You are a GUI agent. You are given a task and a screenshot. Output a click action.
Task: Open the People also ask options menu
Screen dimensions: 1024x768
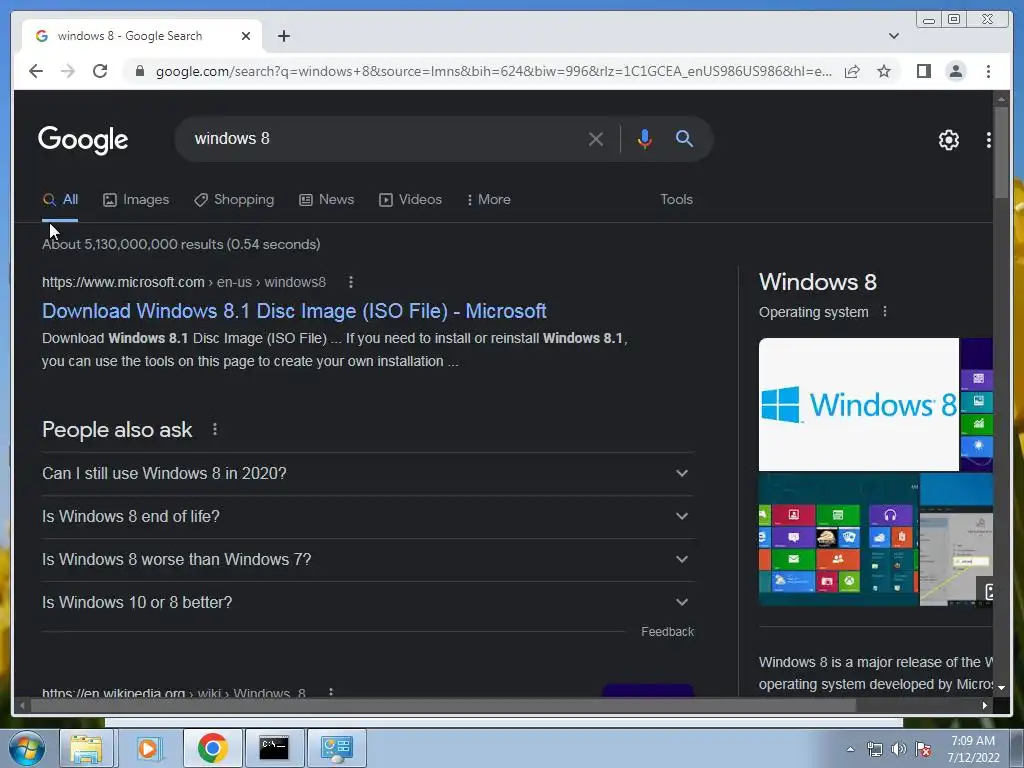coord(214,430)
